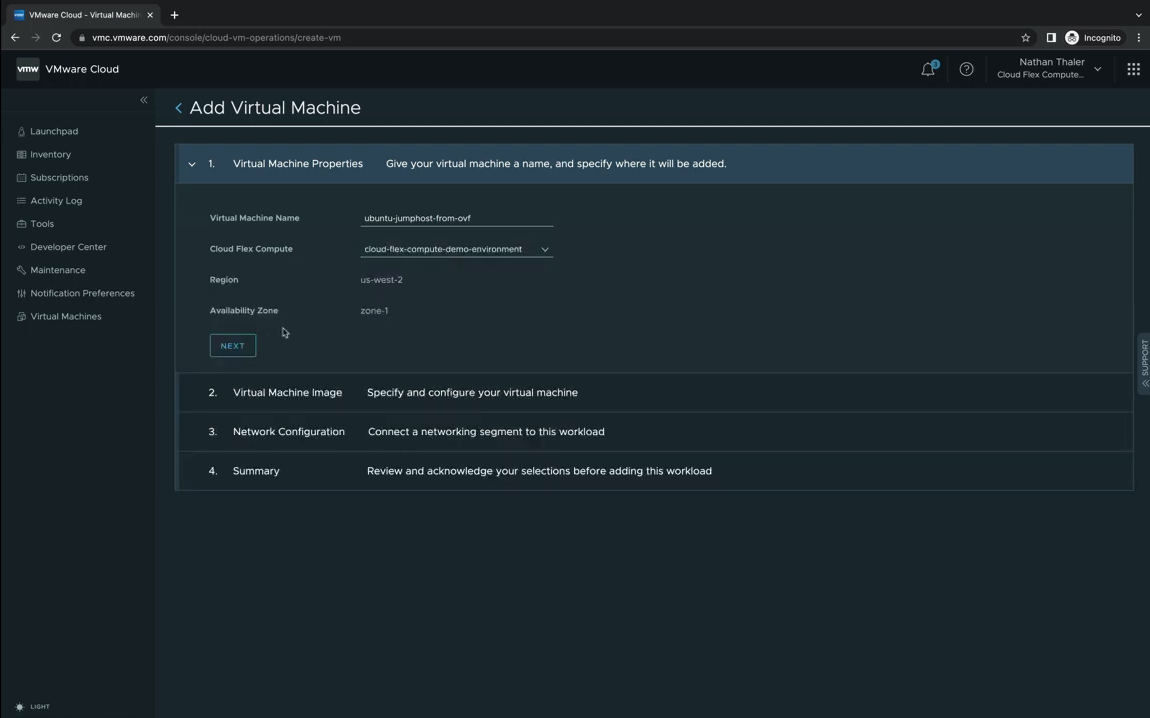Click the VMware Cloud title link
Viewport: 1150px width, 718px height.
(x=82, y=69)
